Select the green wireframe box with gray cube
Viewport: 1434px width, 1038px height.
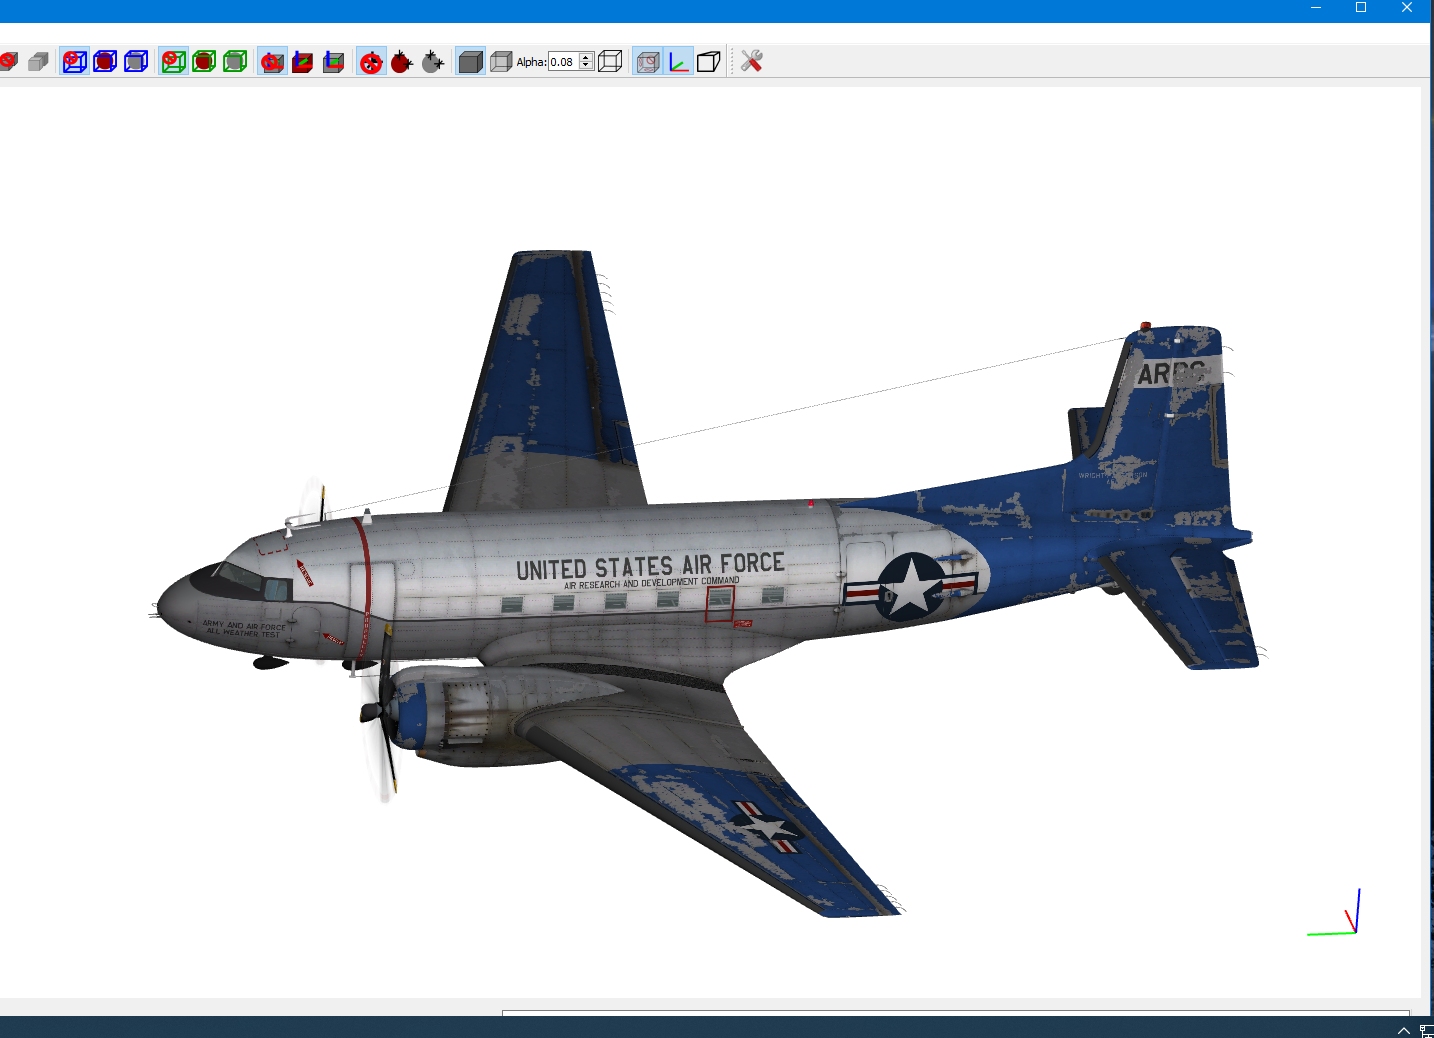[235, 62]
